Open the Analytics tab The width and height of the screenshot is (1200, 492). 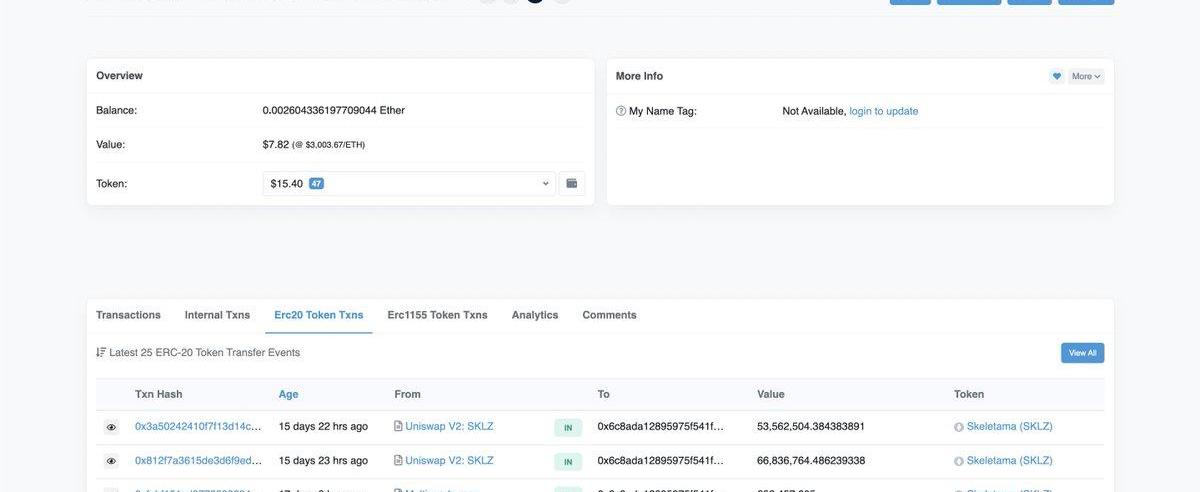535,315
